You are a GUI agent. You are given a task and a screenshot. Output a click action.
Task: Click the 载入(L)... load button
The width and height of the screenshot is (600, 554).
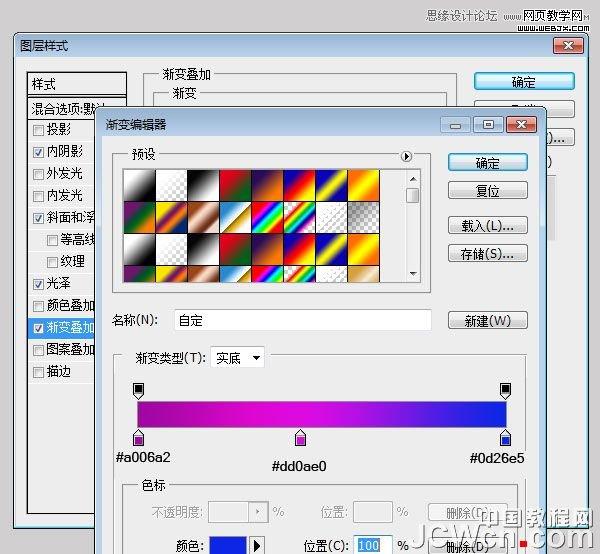pos(488,225)
